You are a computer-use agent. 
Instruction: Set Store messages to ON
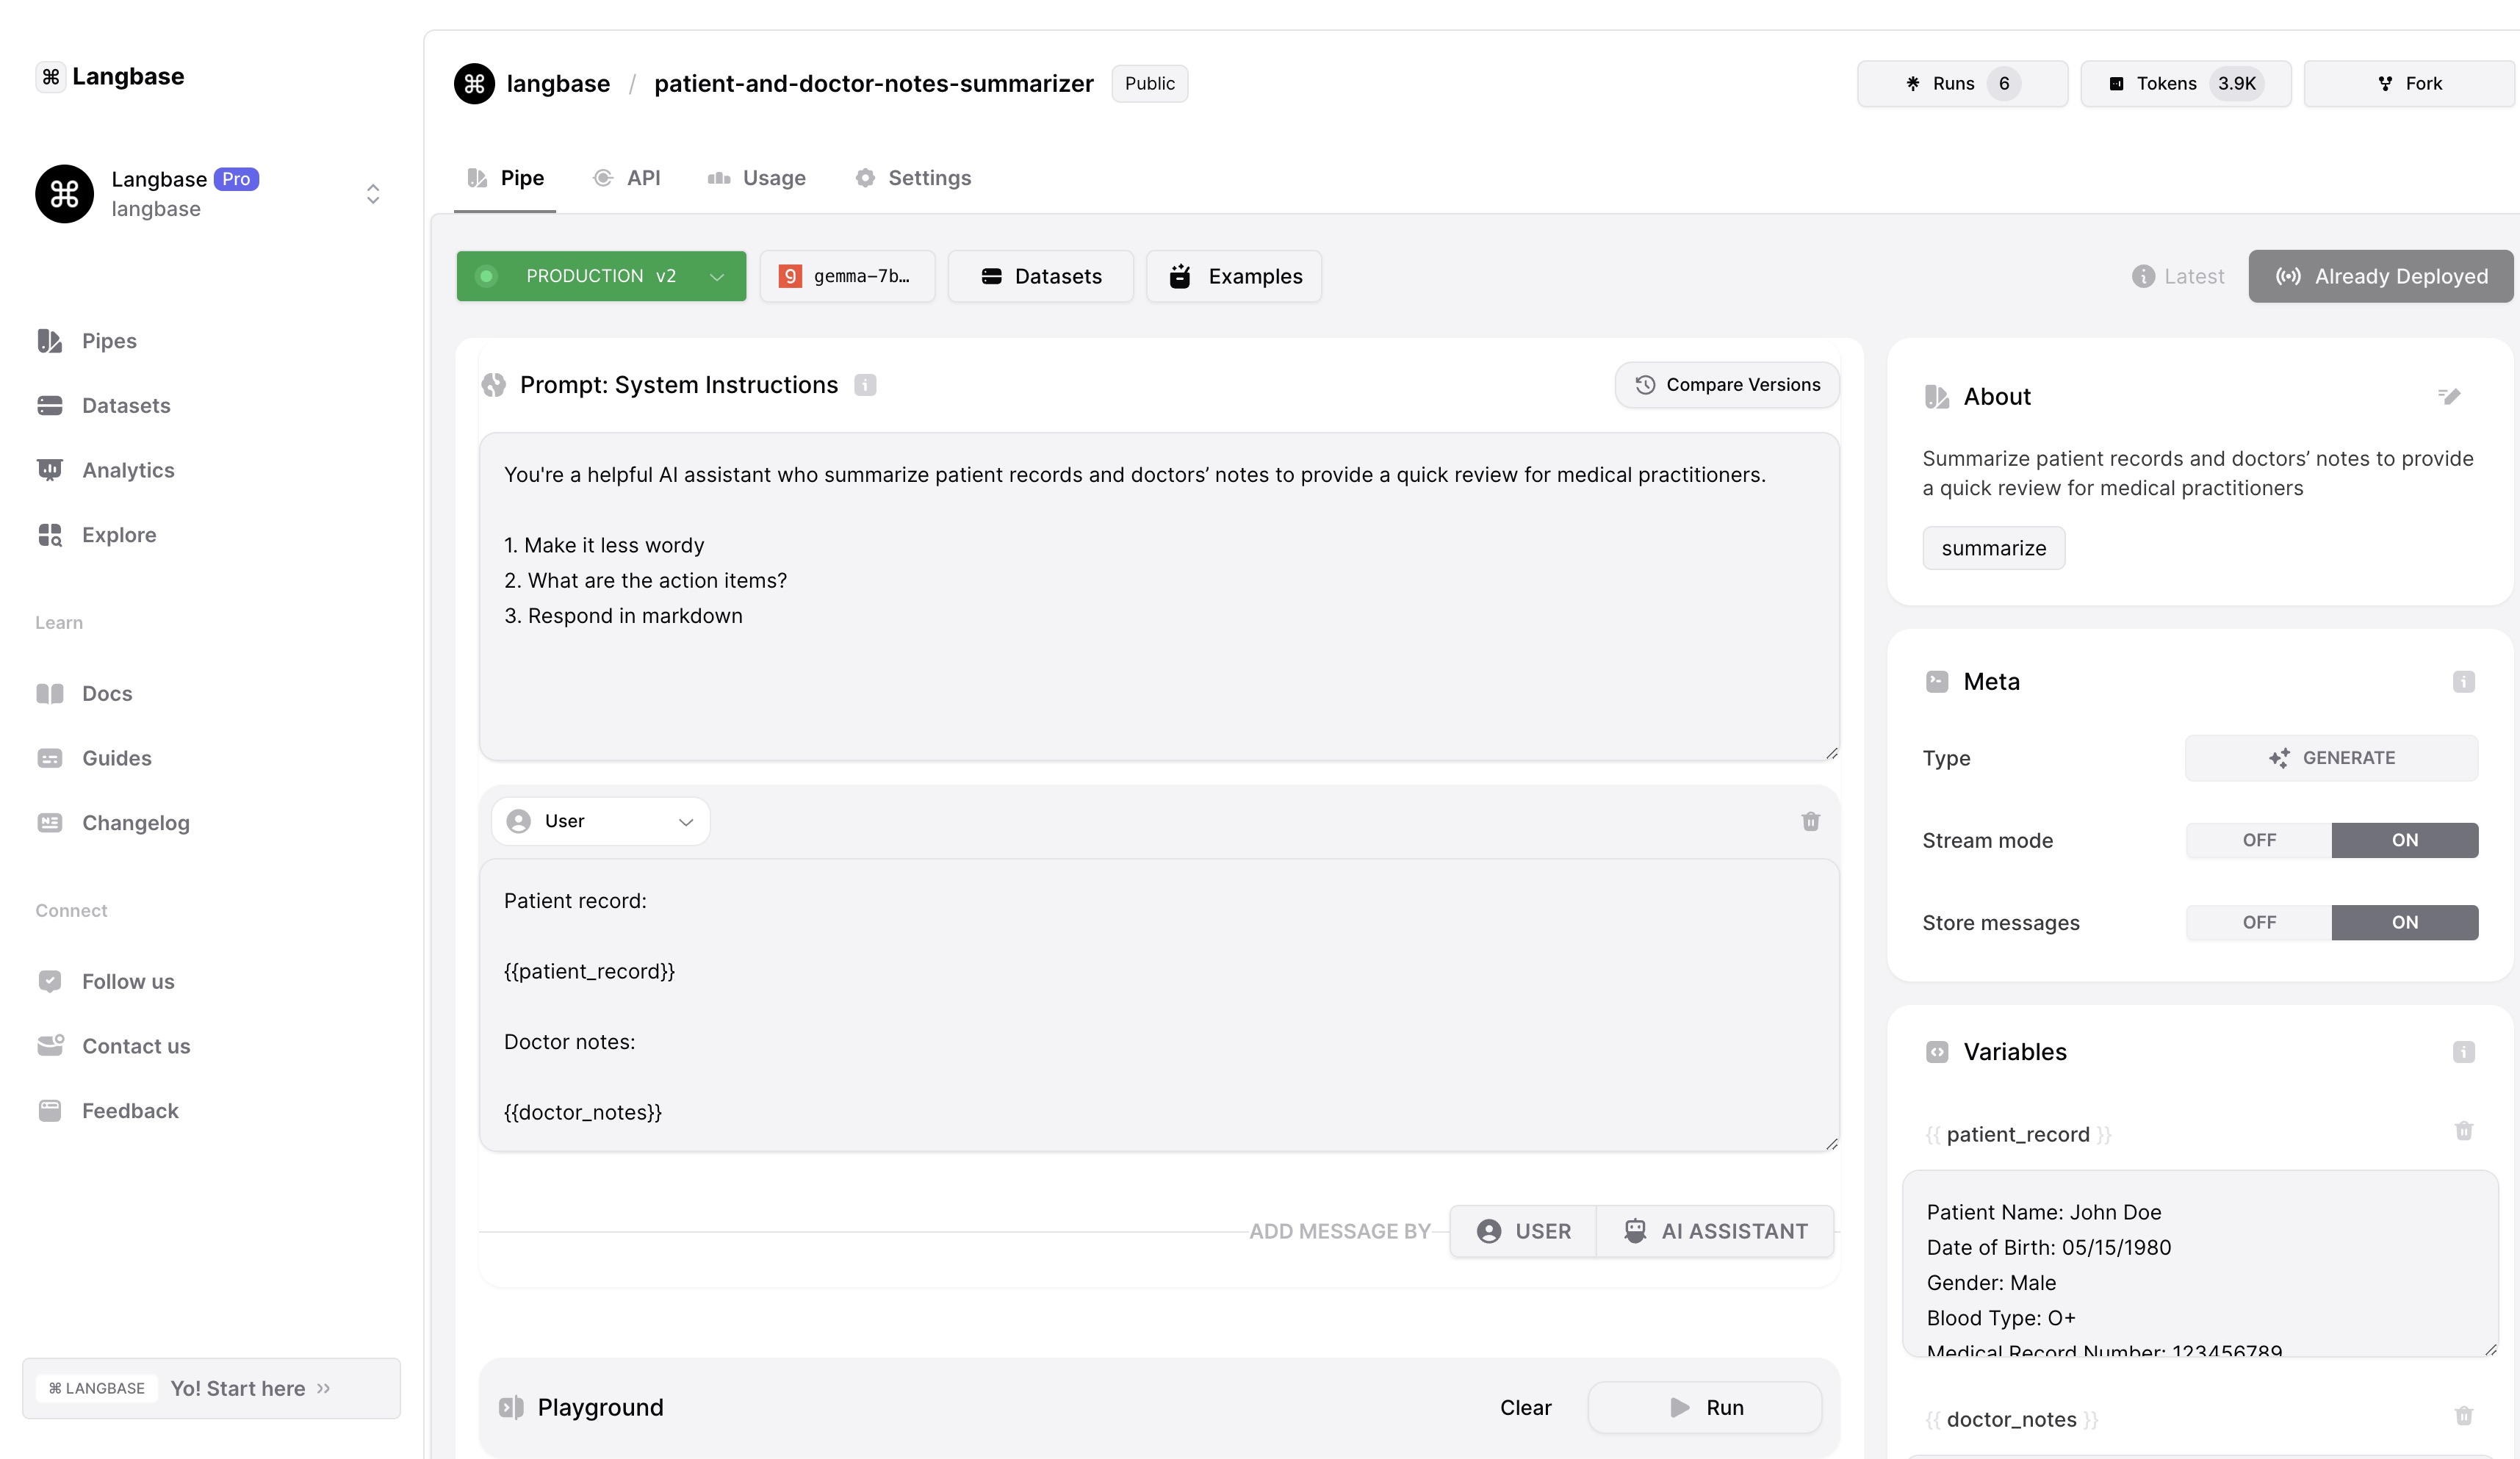[x=2404, y=922]
